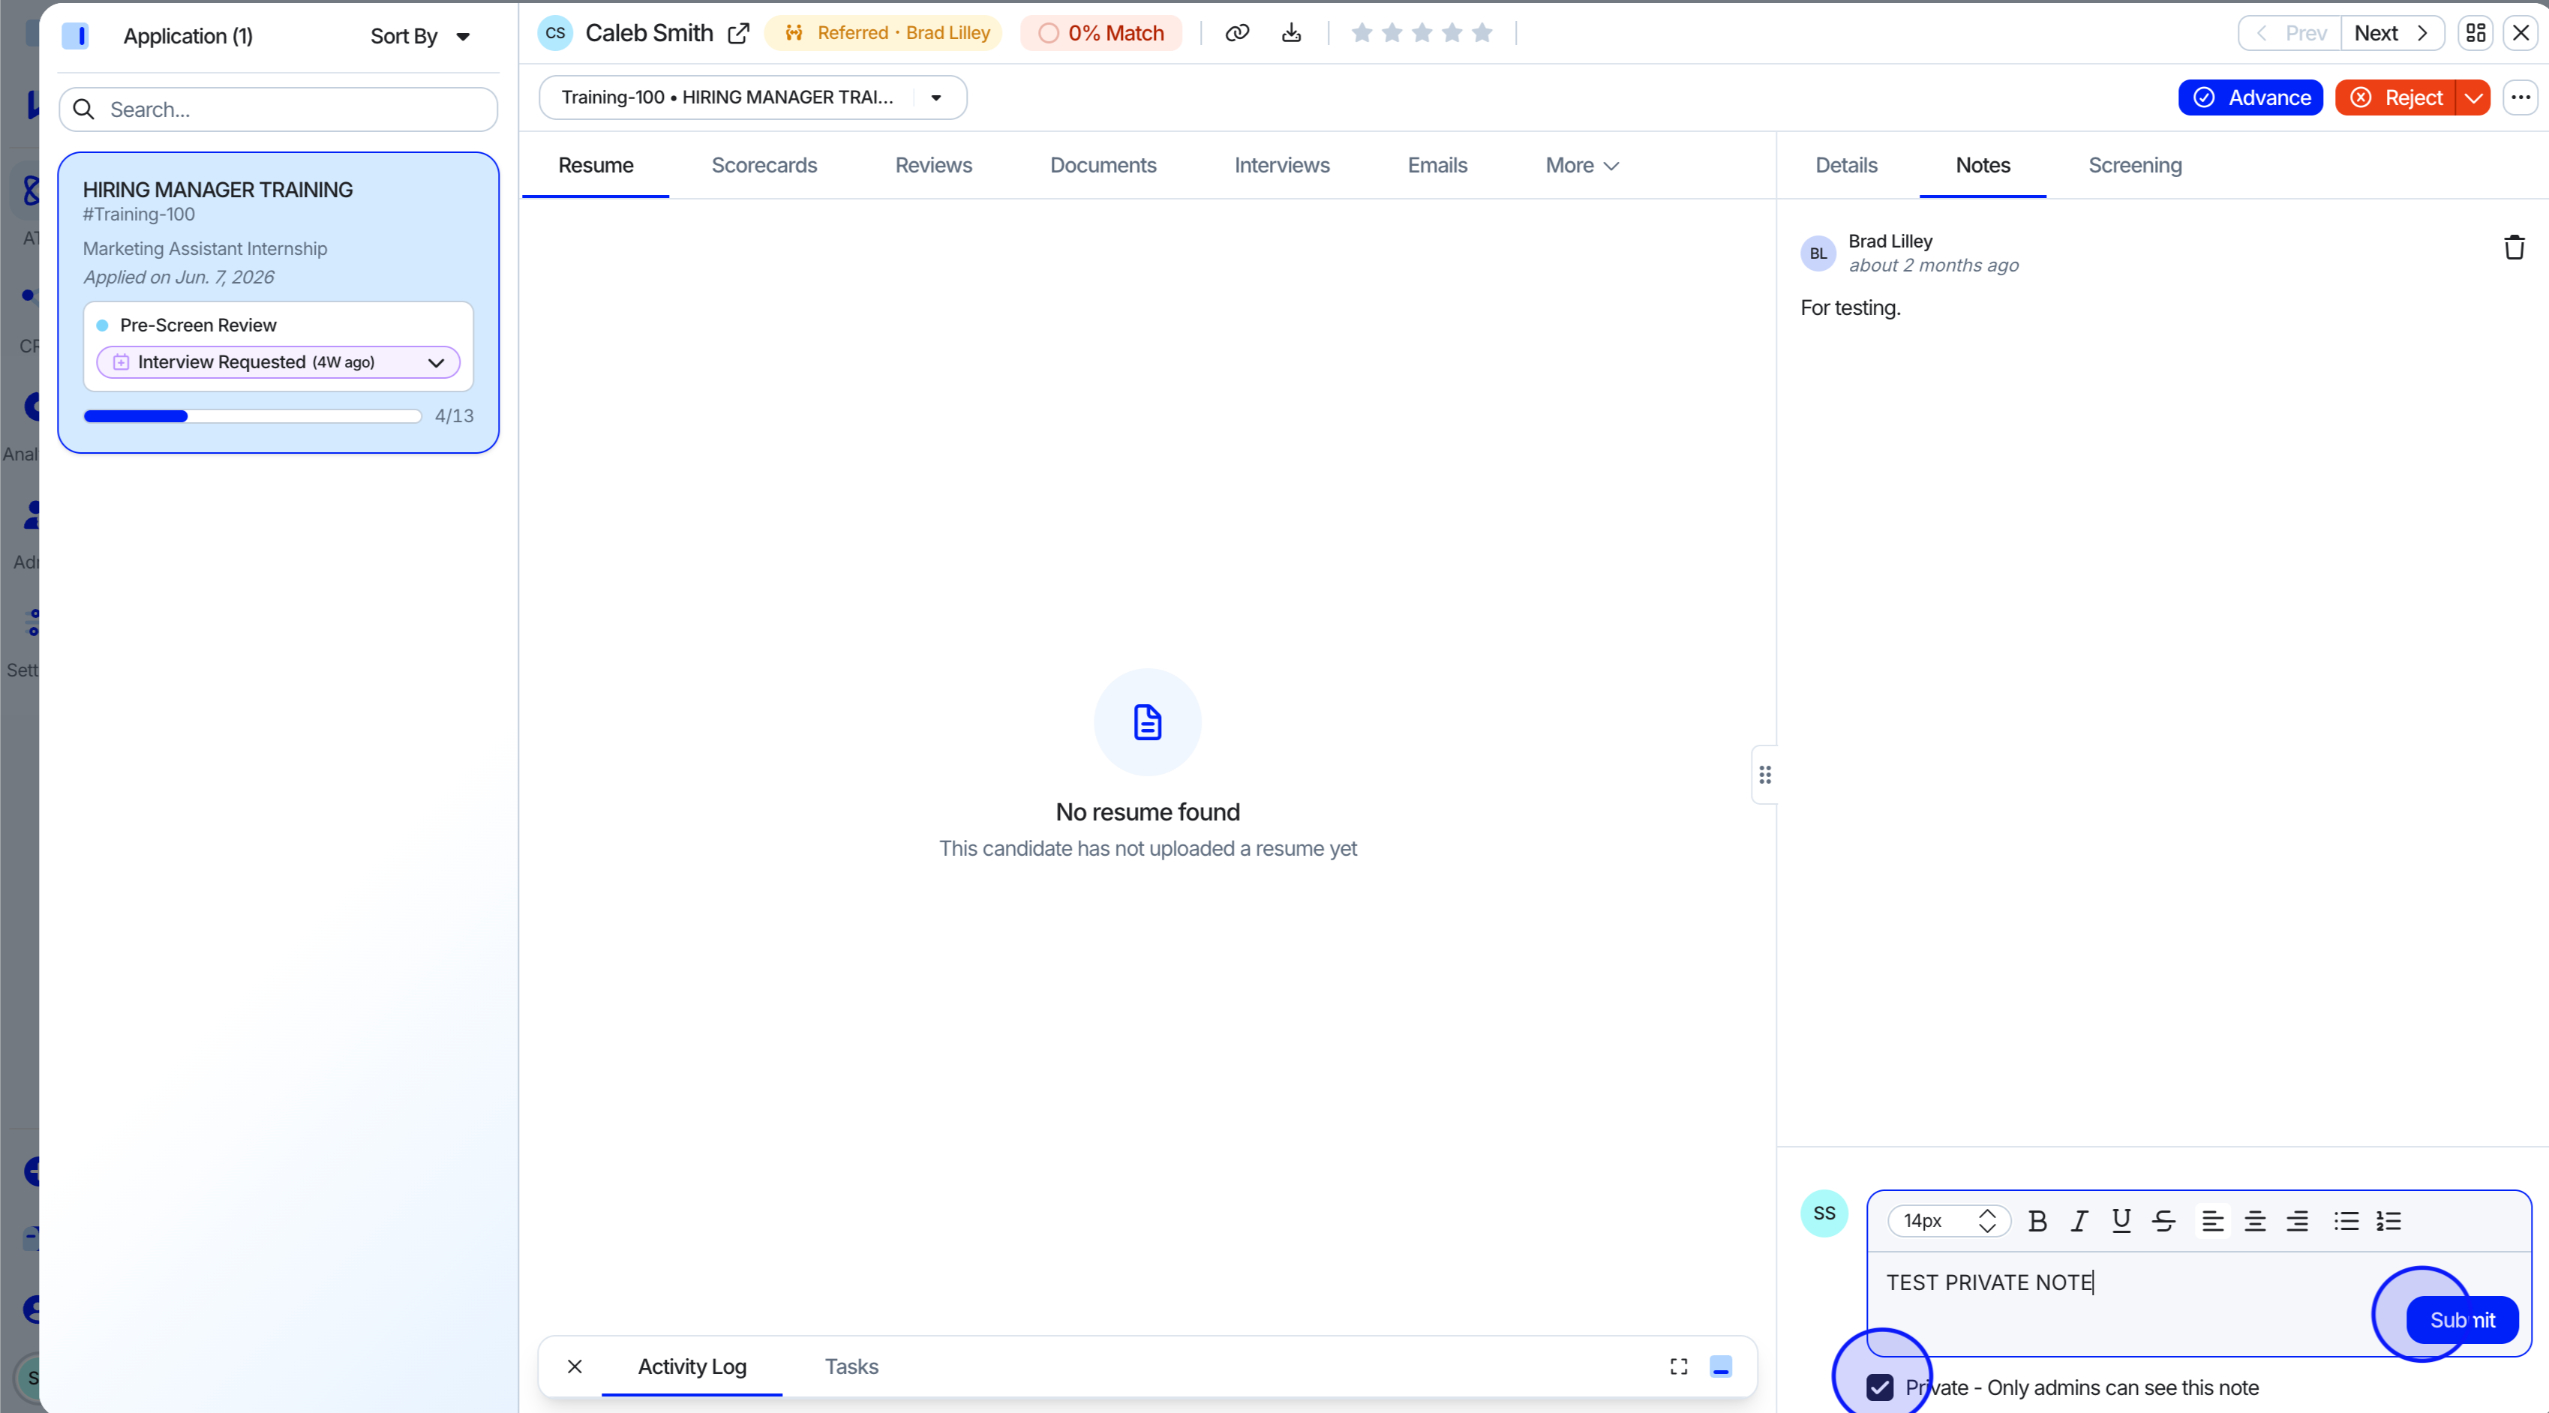Center align note text
This screenshot has width=2549, height=1413.
[2254, 1220]
